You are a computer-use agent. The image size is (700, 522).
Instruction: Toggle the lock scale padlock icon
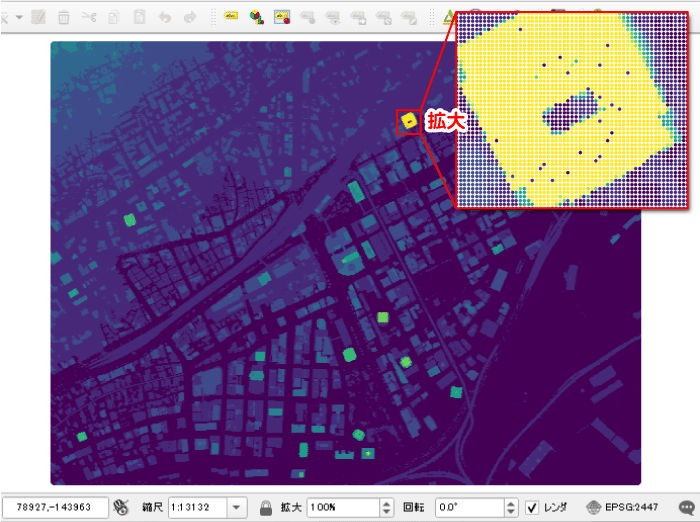pyautogui.click(x=266, y=508)
